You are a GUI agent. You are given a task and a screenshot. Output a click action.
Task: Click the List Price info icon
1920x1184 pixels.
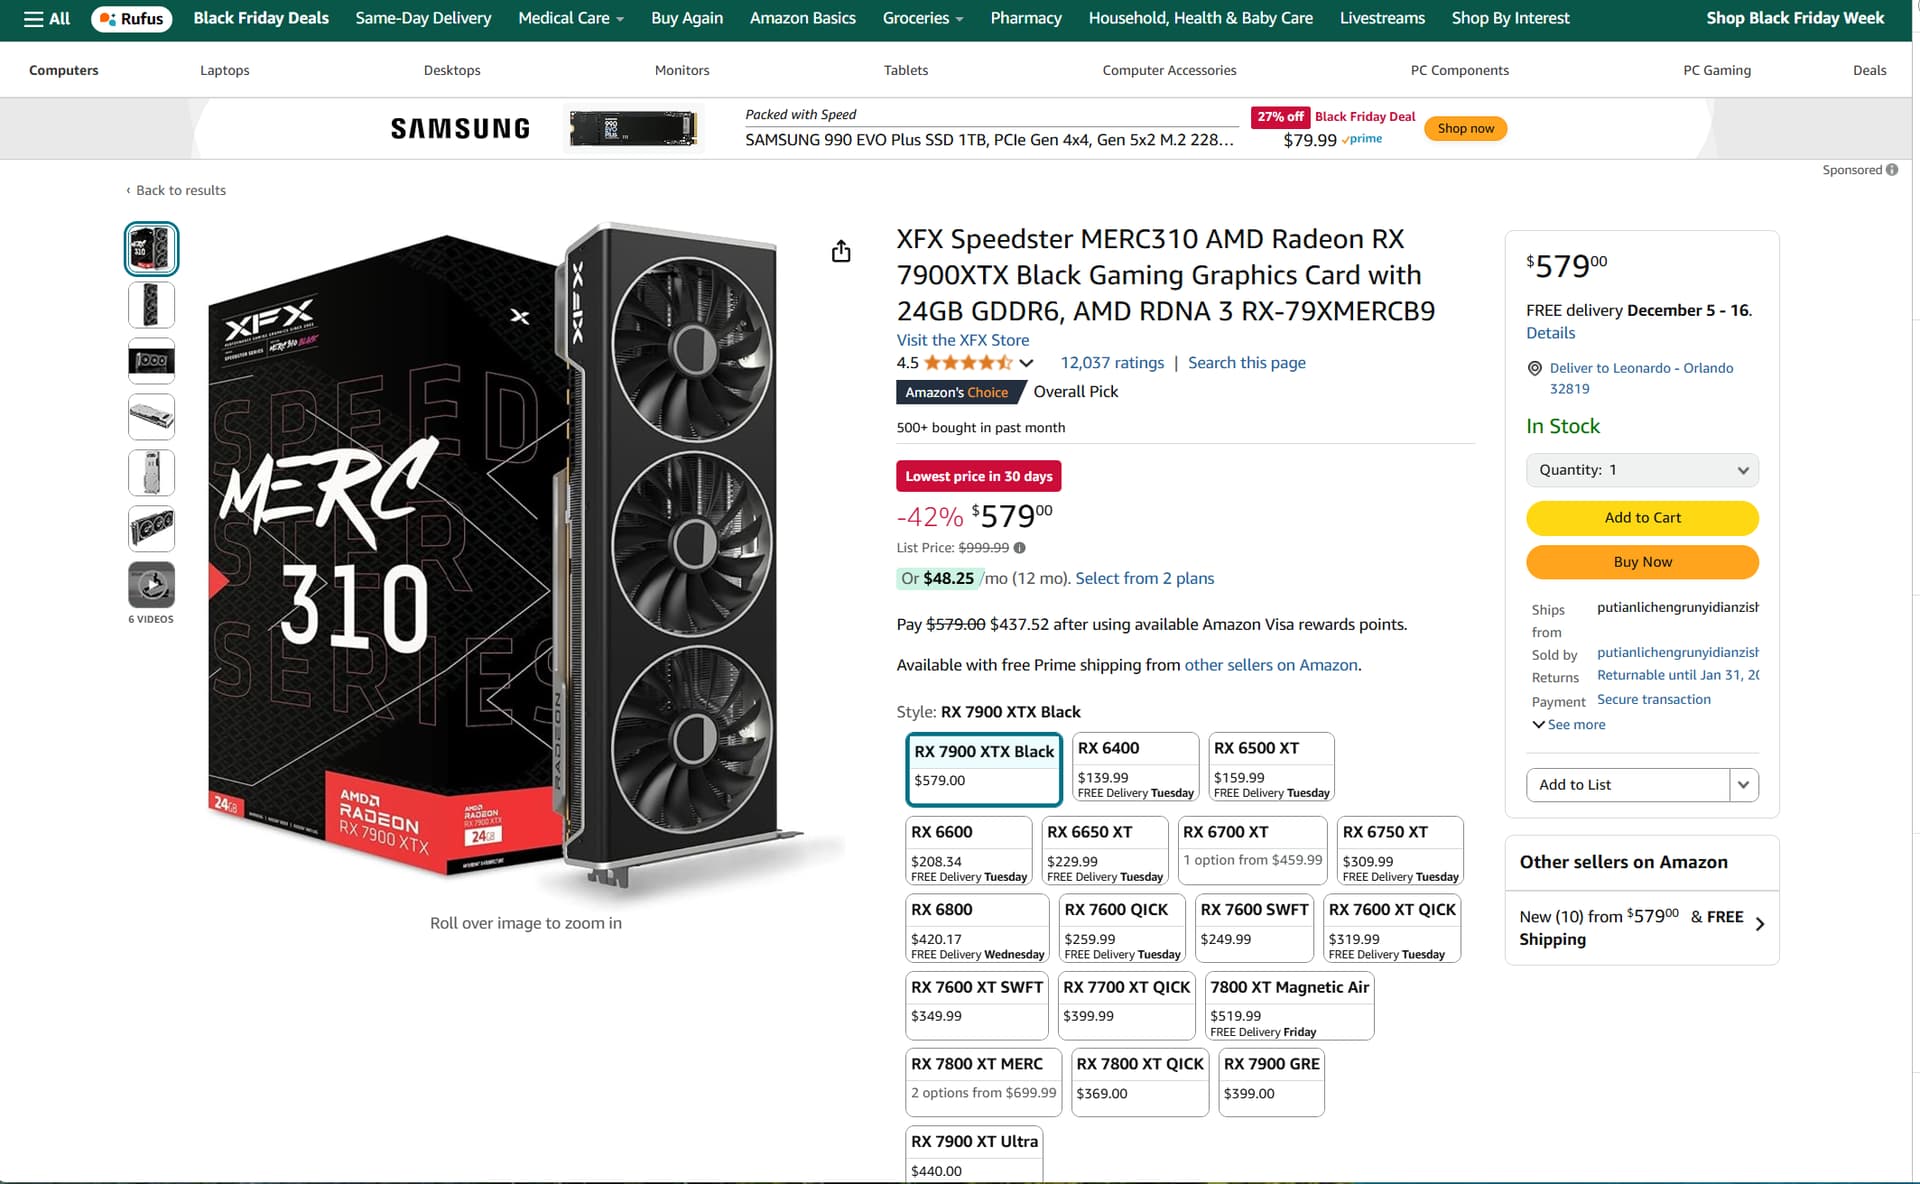coord(1019,548)
